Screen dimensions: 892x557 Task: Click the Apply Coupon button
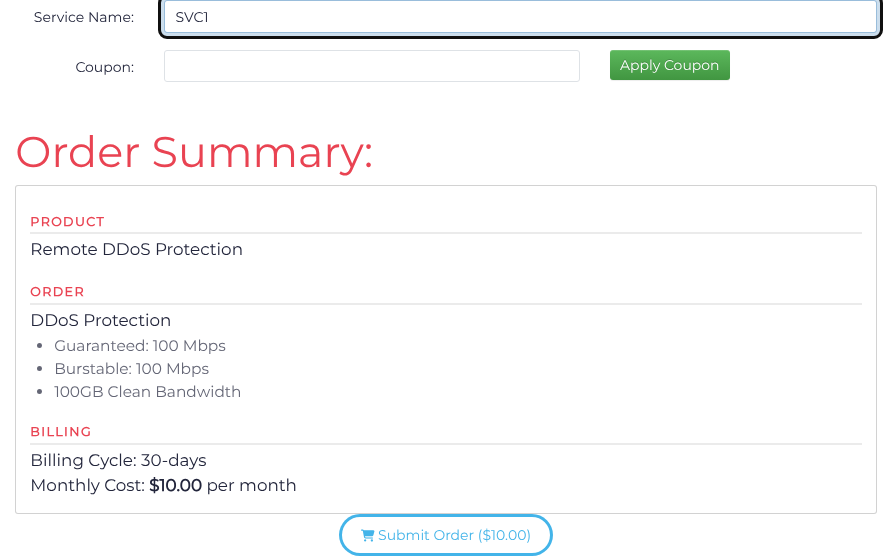[x=670, y=65]
